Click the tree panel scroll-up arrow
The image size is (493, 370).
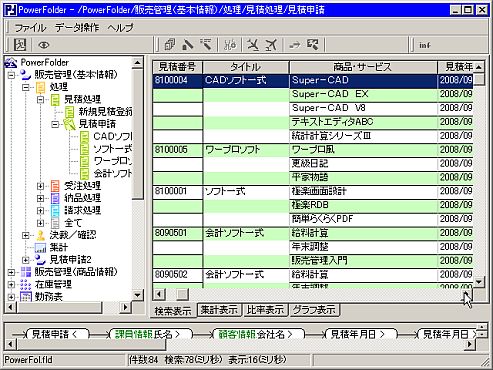137,62
